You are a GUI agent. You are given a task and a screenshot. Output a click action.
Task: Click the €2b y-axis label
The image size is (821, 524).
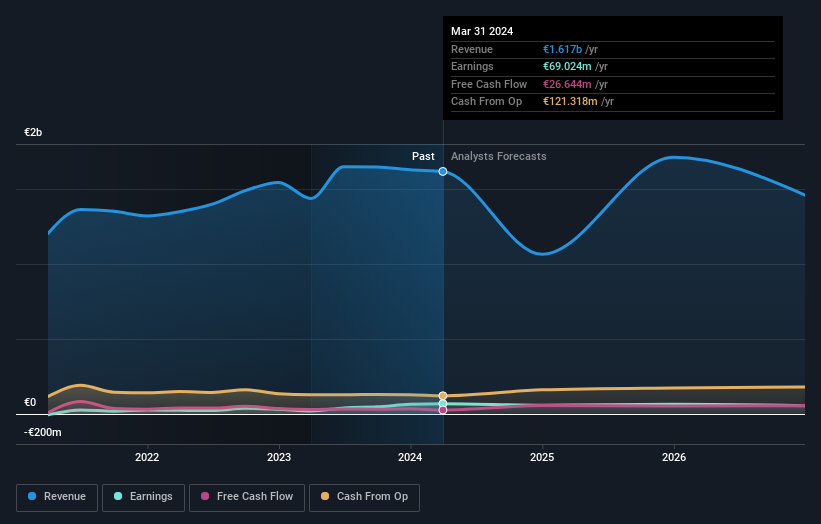(x=33, y=132)
